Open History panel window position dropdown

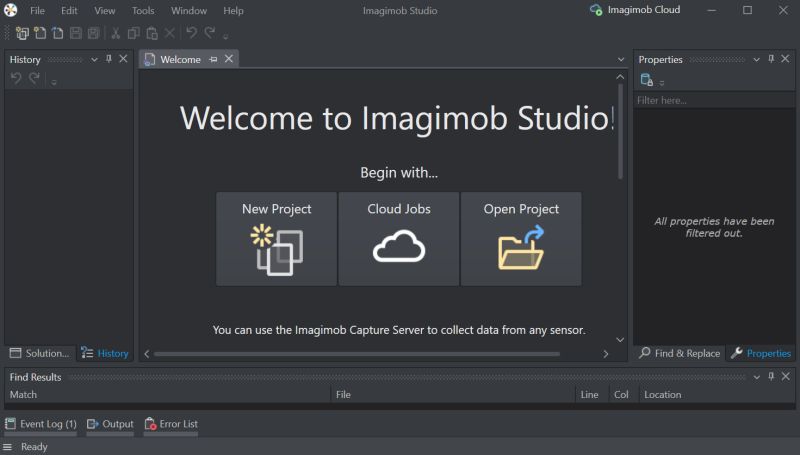click(x=94, y=60)
